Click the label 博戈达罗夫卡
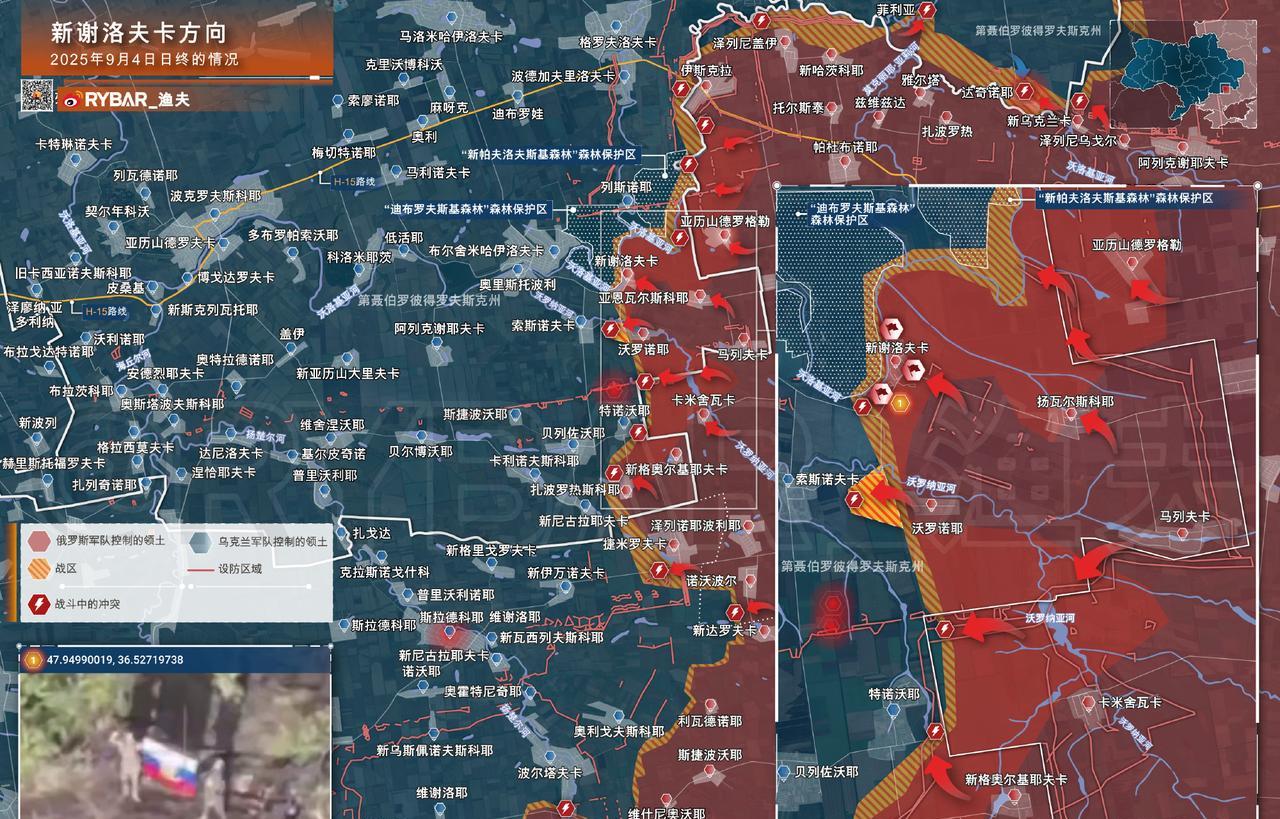 [x=236, y=277]
